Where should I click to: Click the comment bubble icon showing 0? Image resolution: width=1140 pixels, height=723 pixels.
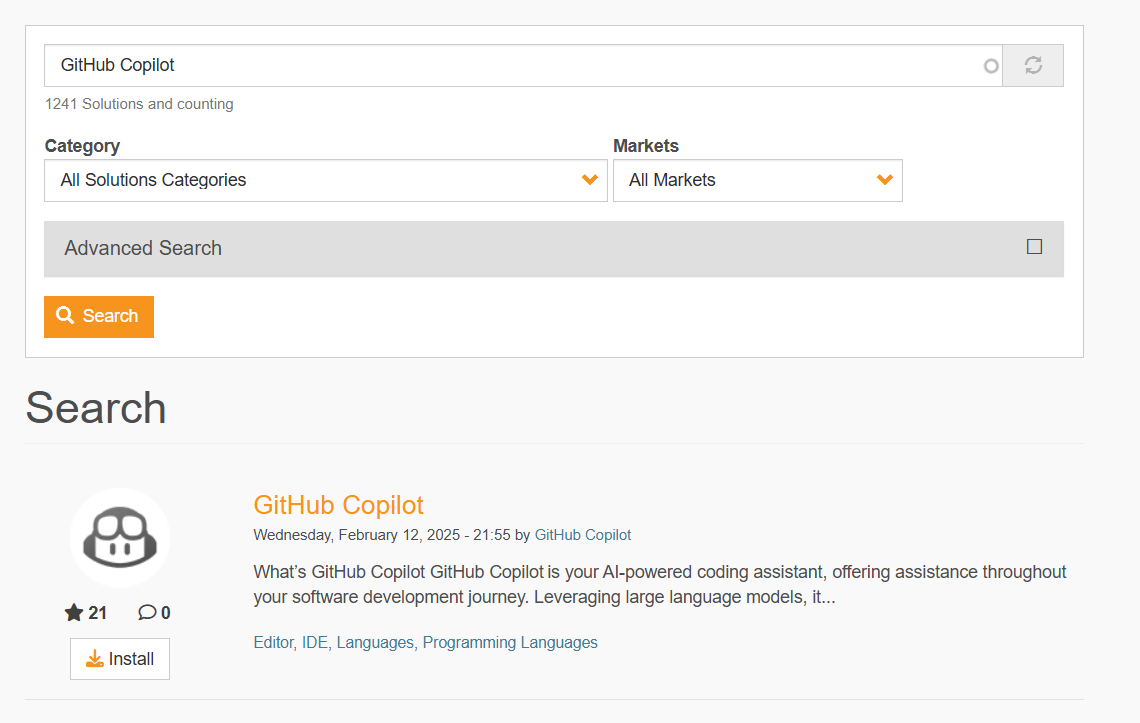click(x=146, y=612)
